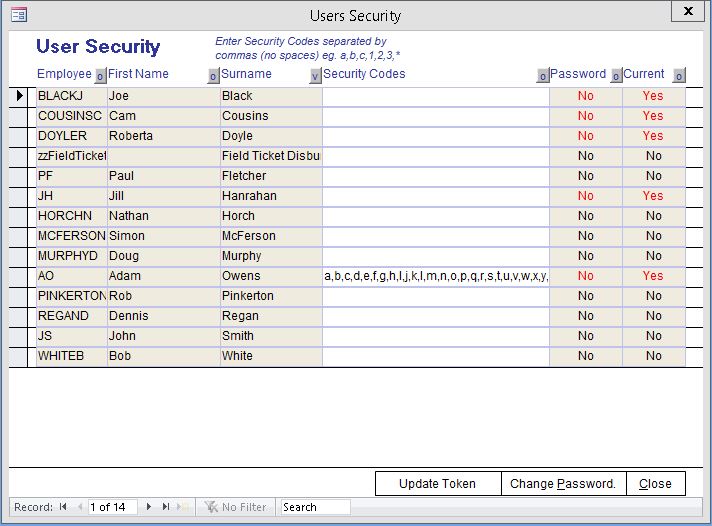This screenshot has height=526, width=712.
Task: Click the sort button beside Employee header
Action: (100, 75)
